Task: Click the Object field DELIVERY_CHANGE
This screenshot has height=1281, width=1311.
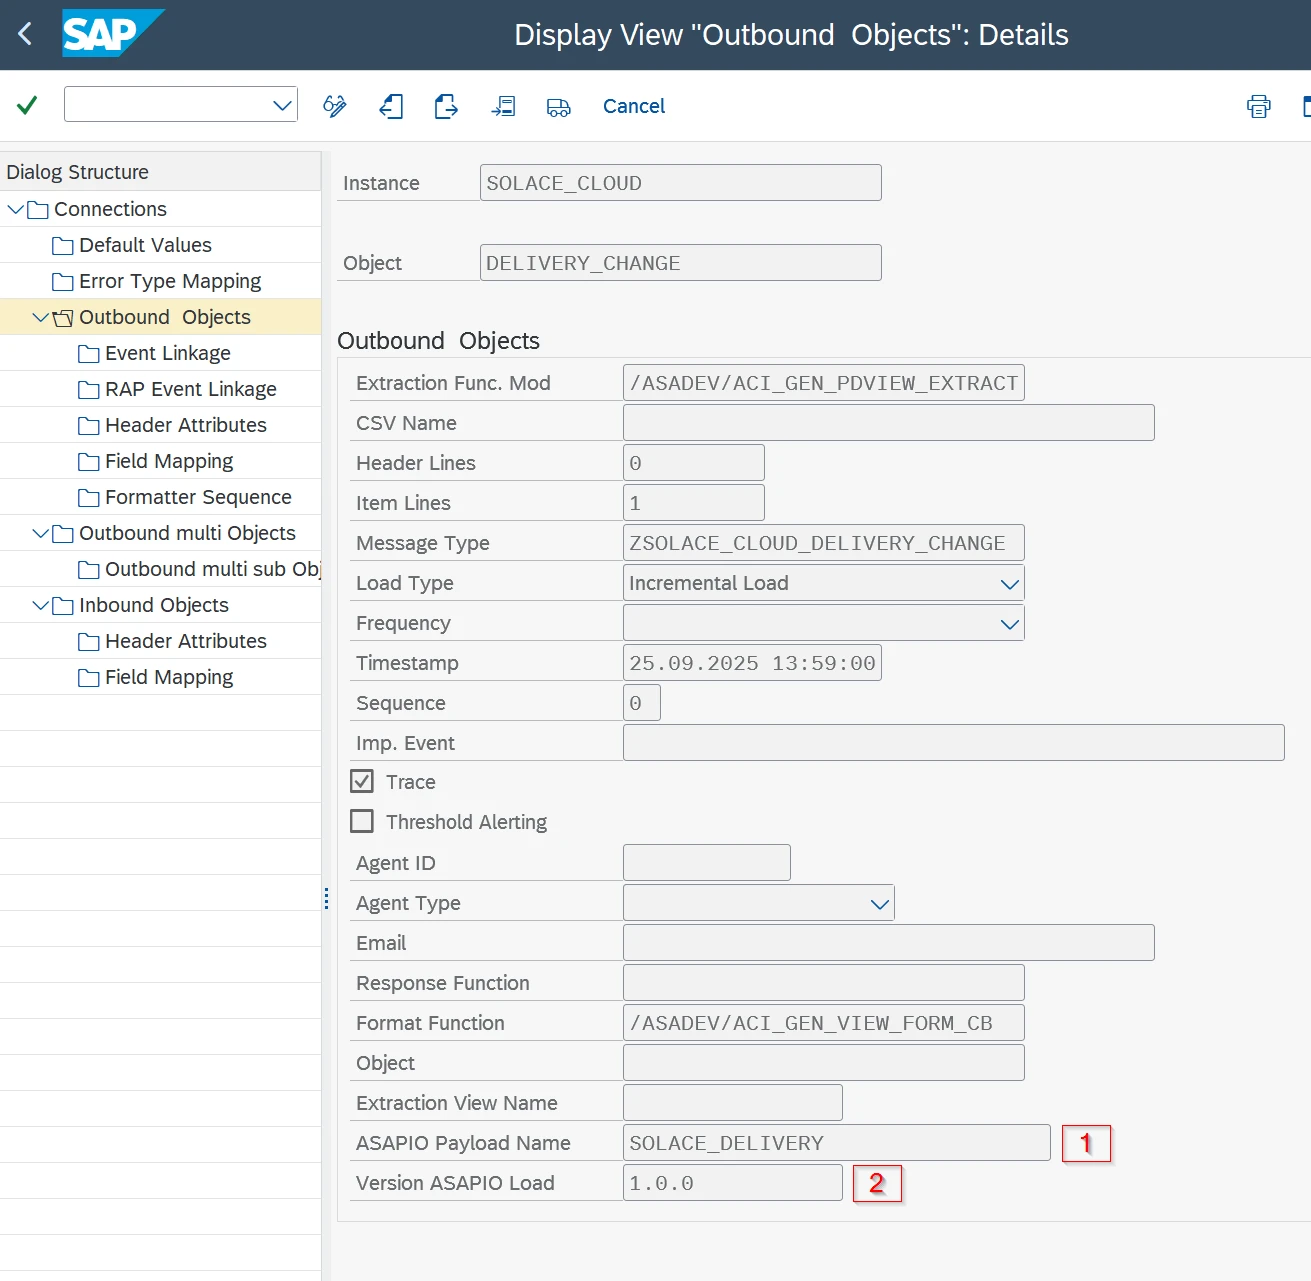Action: pos(681,263)
